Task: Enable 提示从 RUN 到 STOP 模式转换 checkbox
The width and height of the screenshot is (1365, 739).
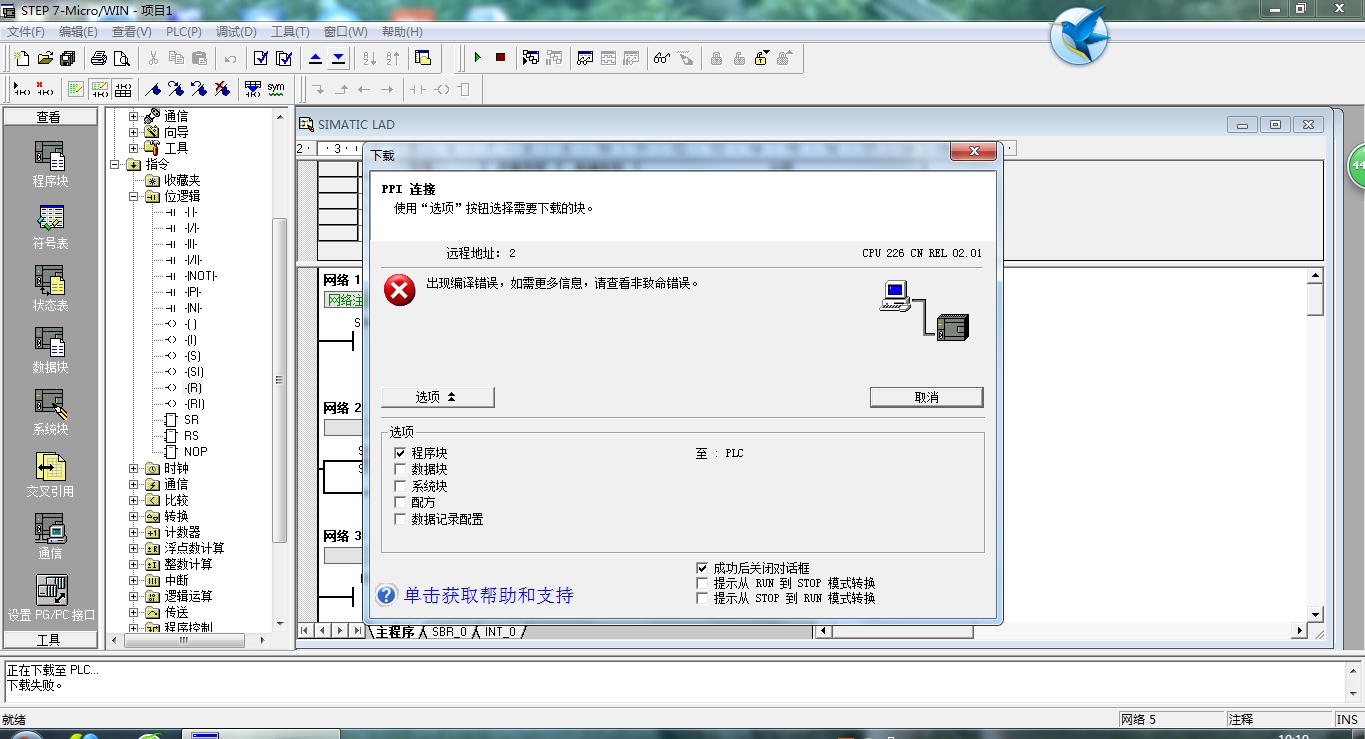Action: click(x=702, y=583)
